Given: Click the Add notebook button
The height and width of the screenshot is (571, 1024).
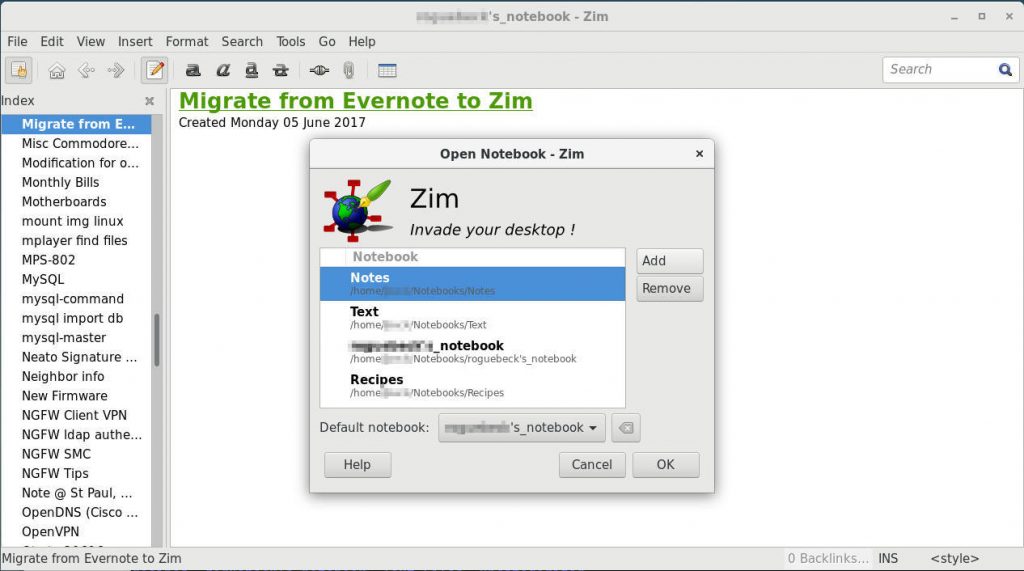Looking at the screenshot, I should [x=669, y=261].
